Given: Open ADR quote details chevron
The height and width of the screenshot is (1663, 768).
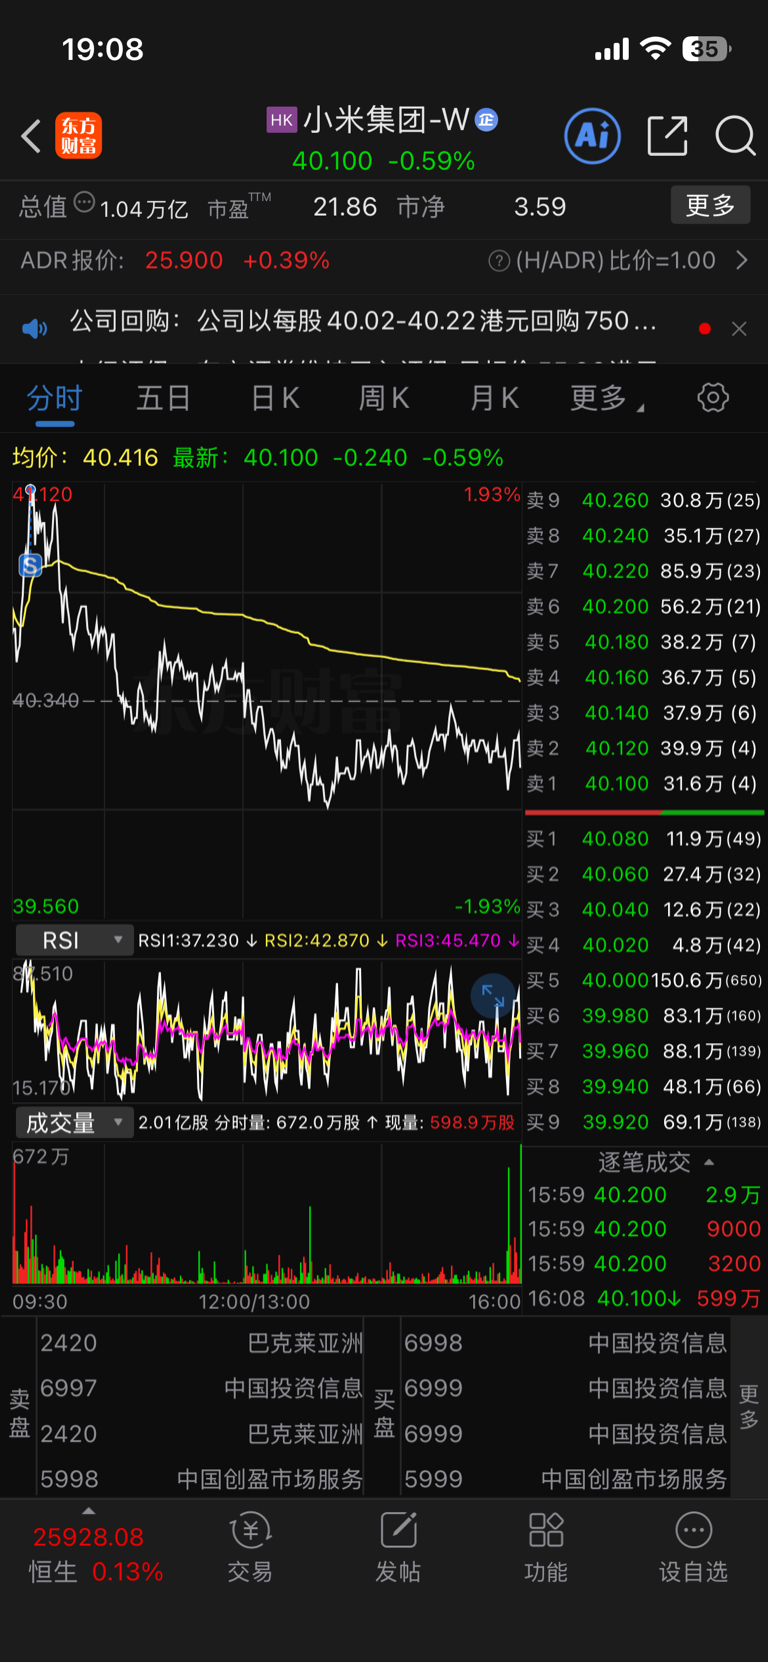Looking at the screenshot, I should pos(742,261).
